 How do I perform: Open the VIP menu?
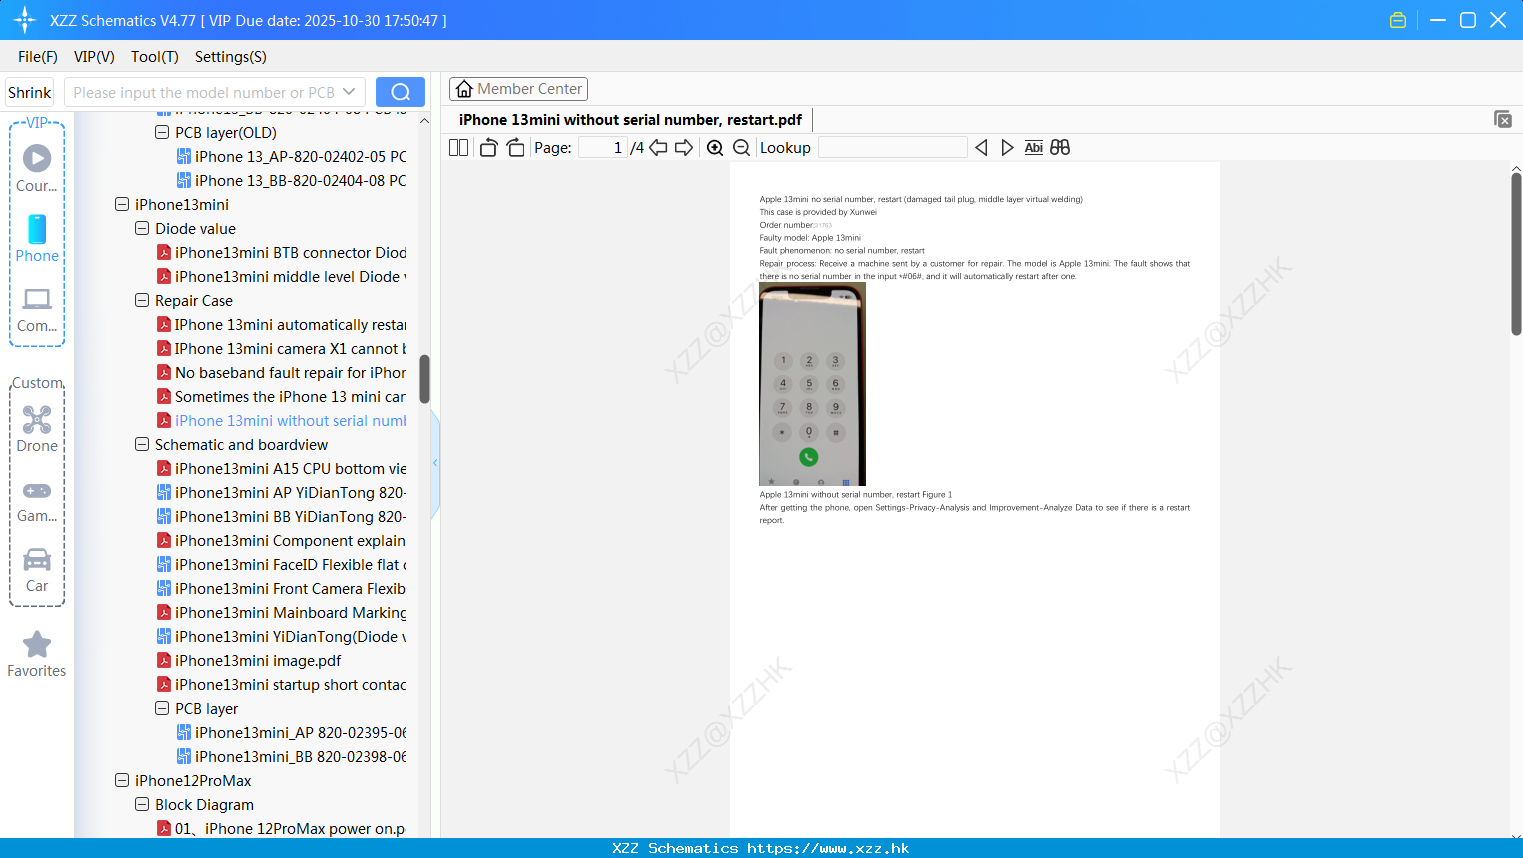[94, 57]
